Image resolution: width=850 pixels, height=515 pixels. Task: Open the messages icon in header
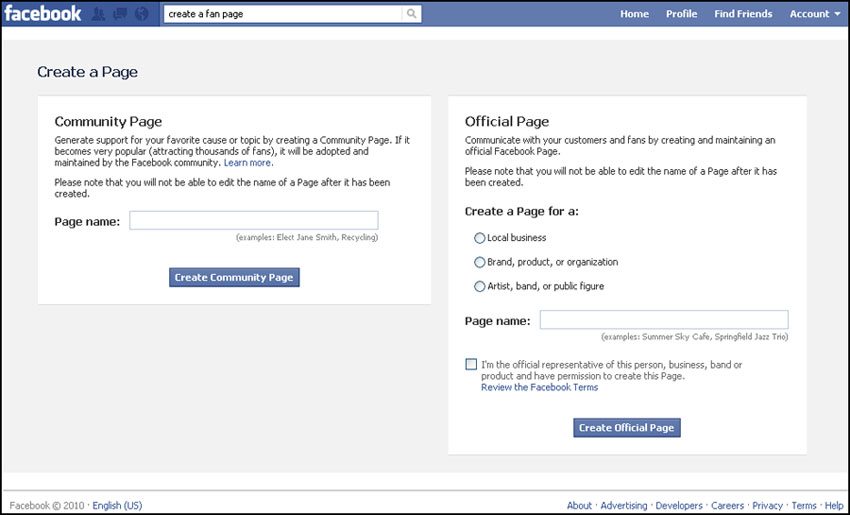pyautogui.click(x=120, y=14)
